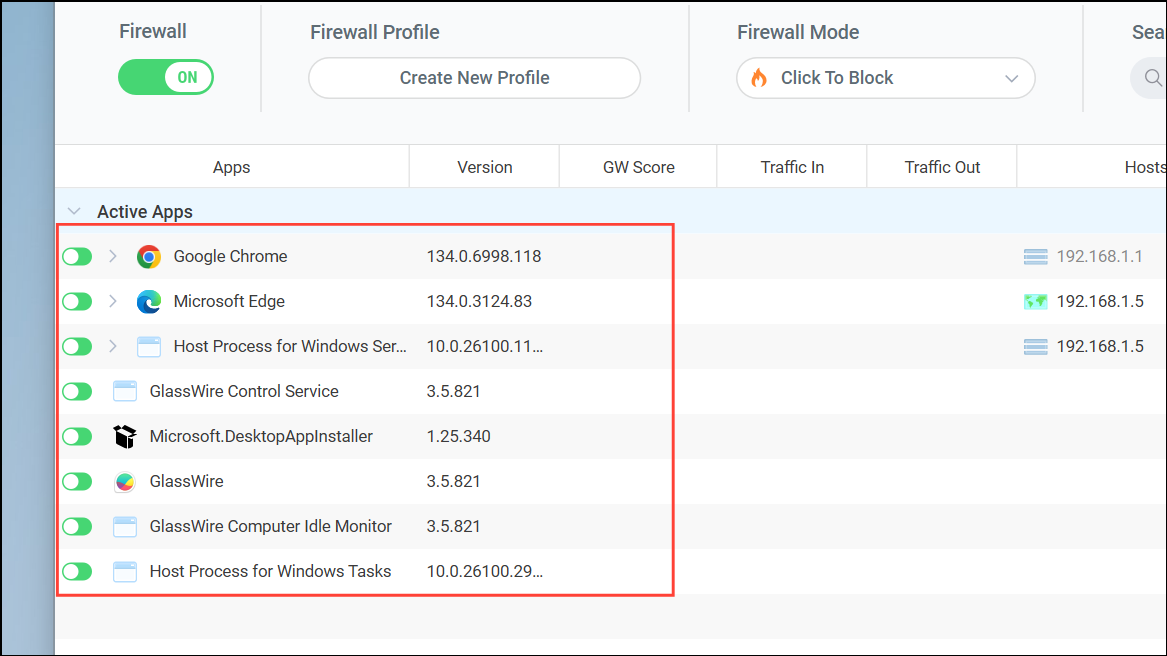Select the Traffic Out column header
This screenshot has height=656, width=1167.
pyautogui.click(x=941, y=166)
